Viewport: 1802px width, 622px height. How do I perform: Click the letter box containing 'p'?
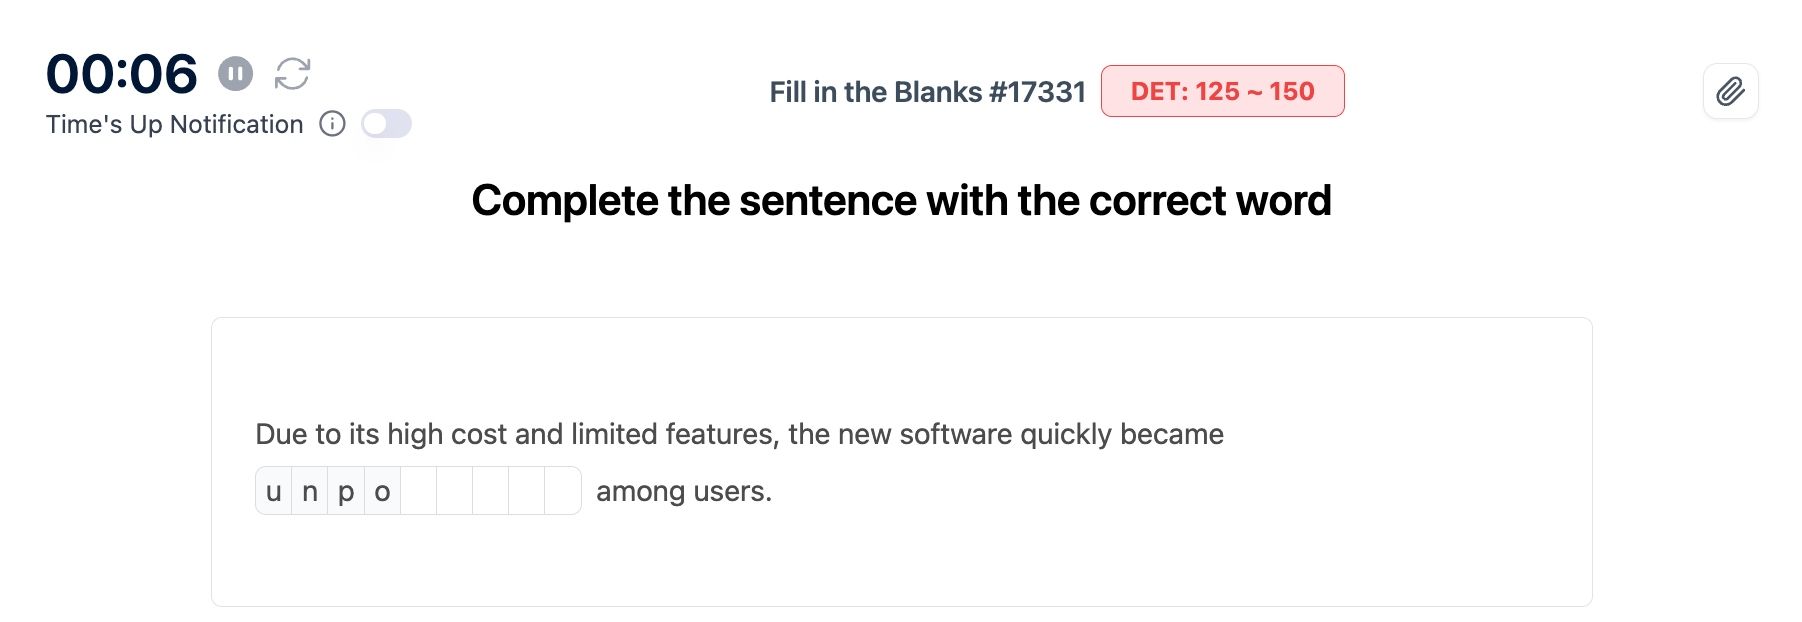(346, 491)
